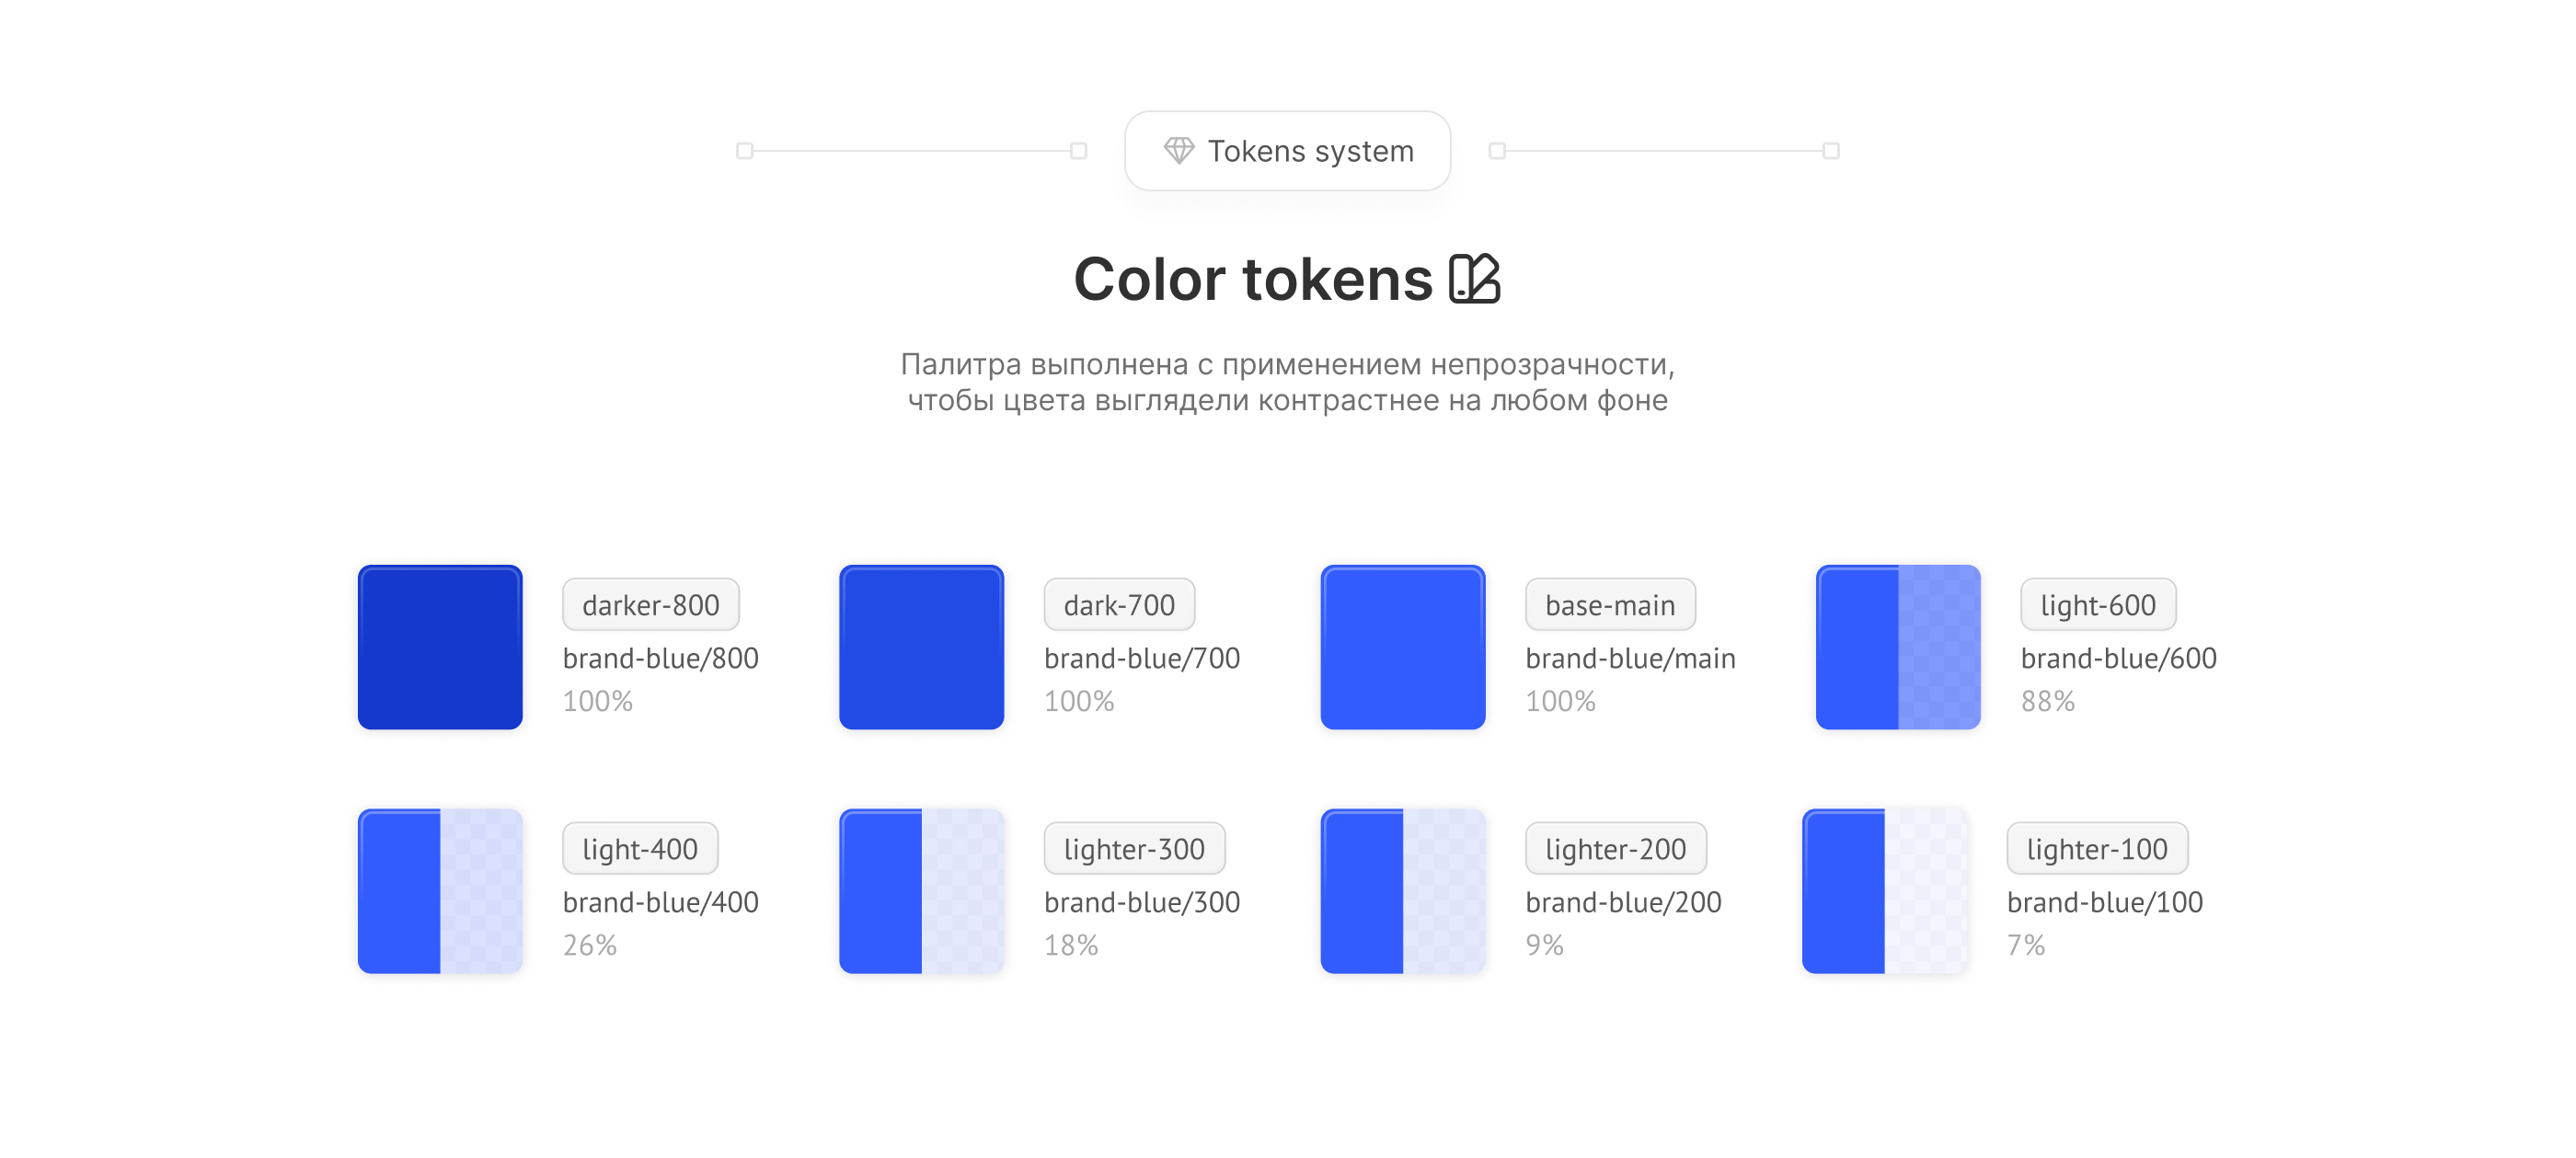
Task: Select the lighter-200 swatch at 9%
Action: pos(1402,891)
